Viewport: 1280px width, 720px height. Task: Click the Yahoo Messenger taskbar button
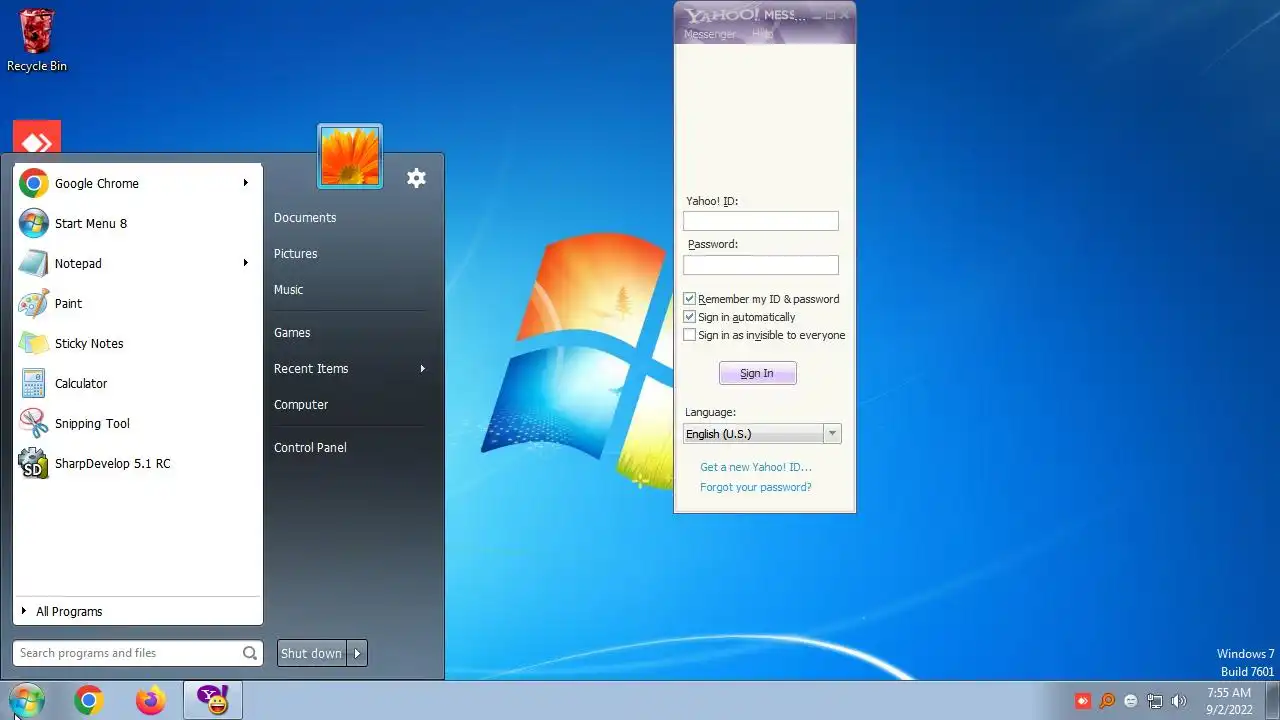pyautogui.click(x=213, y=701)
